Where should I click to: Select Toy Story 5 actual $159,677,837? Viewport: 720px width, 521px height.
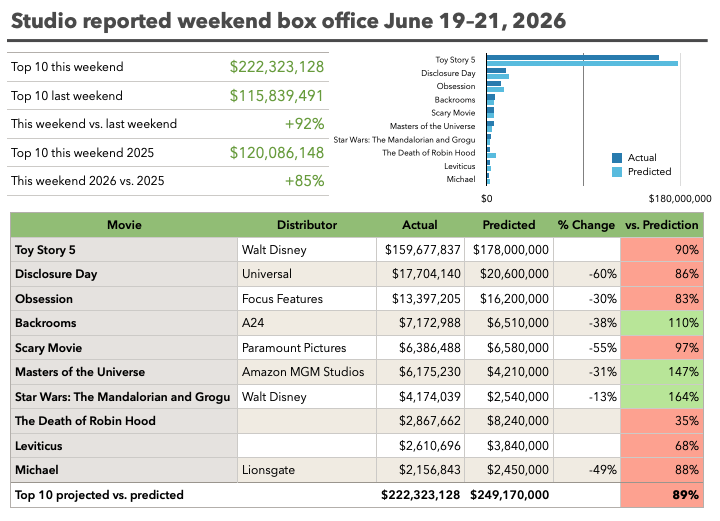click(421, 250)
